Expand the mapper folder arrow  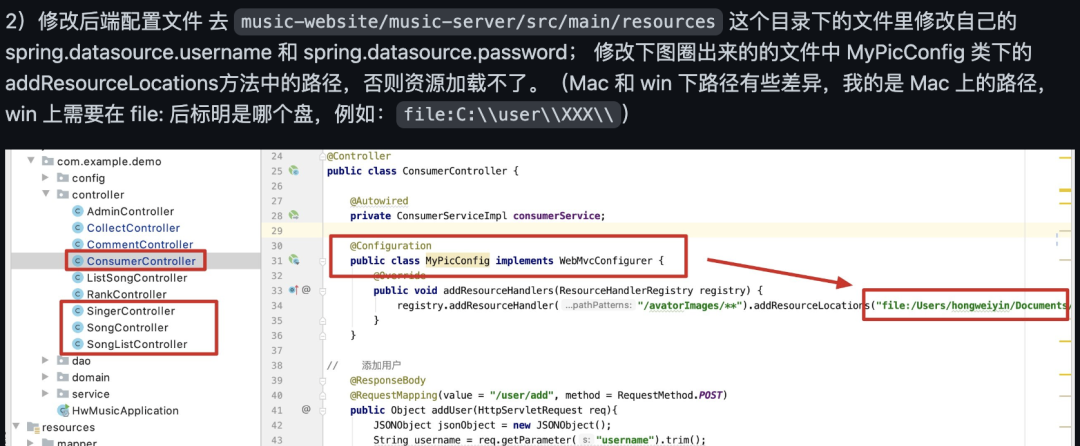point(30,443)
